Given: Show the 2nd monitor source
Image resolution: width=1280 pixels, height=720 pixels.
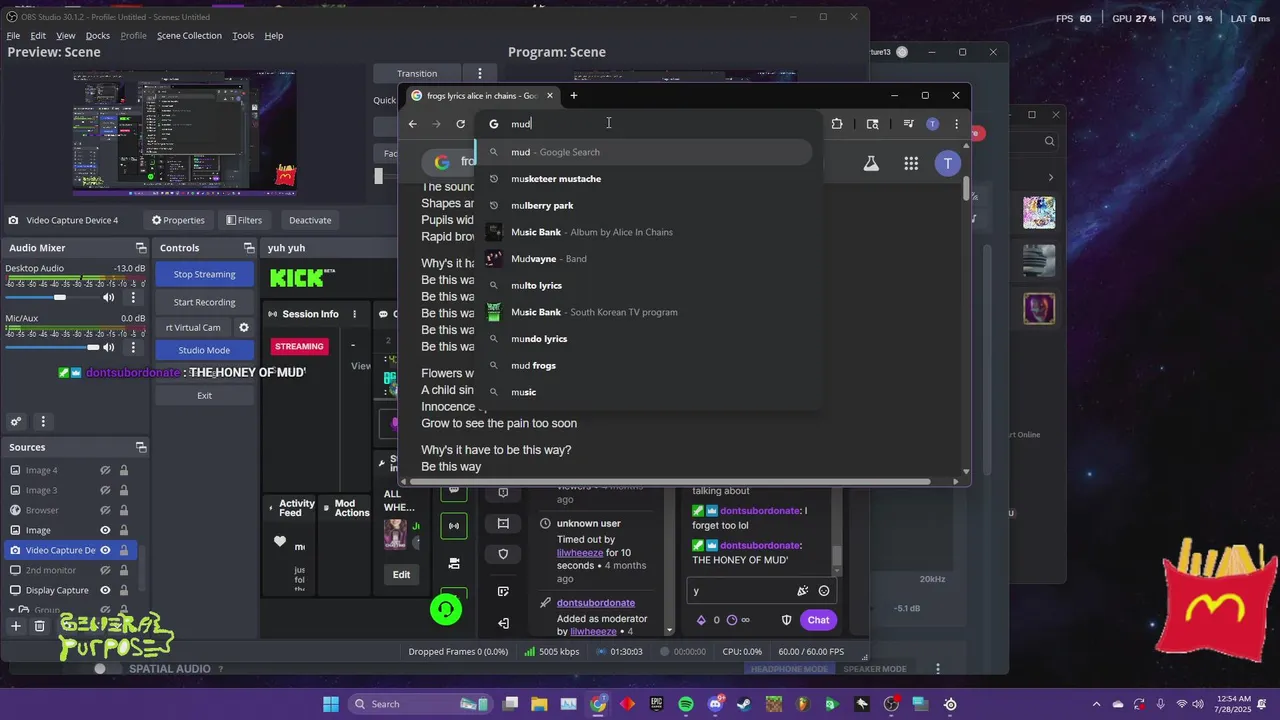Looking at the screenshot, I should [x=105, y=570].
